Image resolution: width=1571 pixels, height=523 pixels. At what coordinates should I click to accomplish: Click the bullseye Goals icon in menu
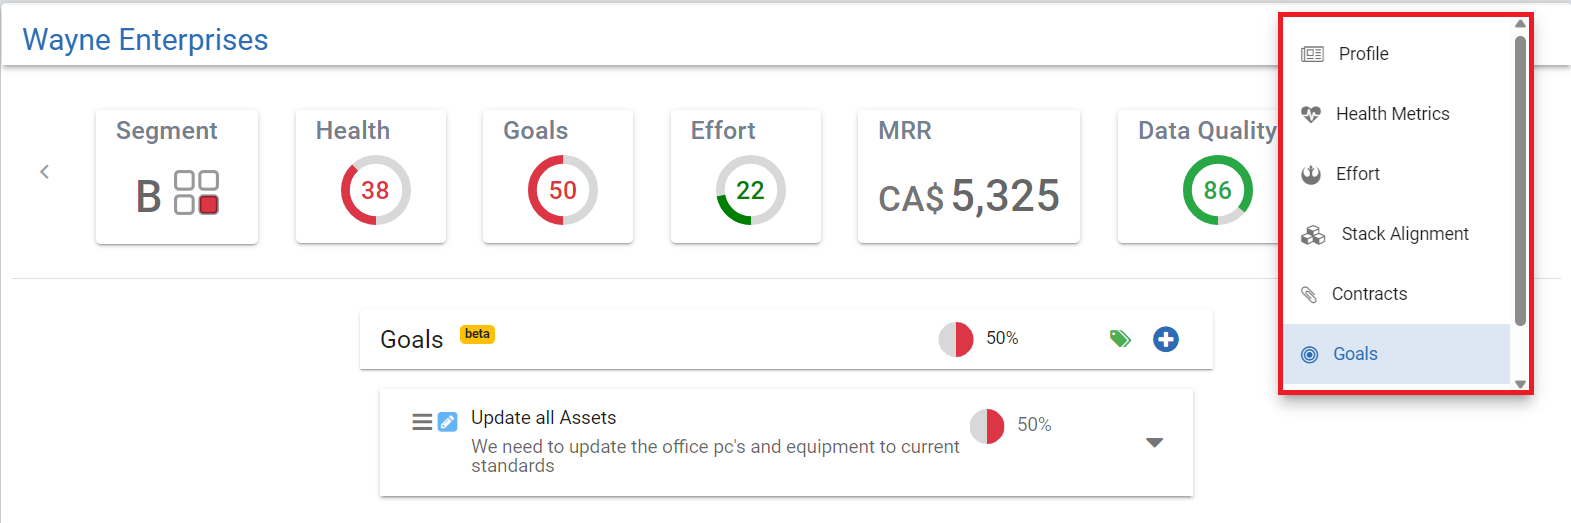click(1309, 354)
